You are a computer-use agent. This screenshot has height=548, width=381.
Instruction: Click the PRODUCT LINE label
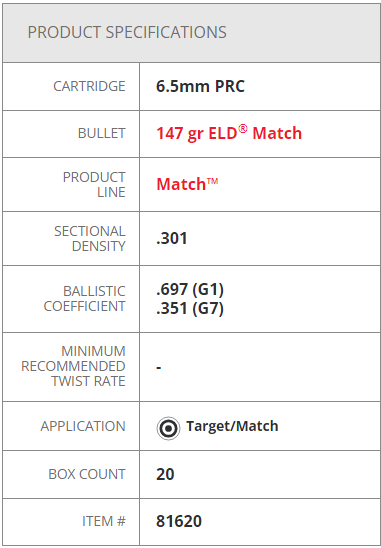pos(94,185)
